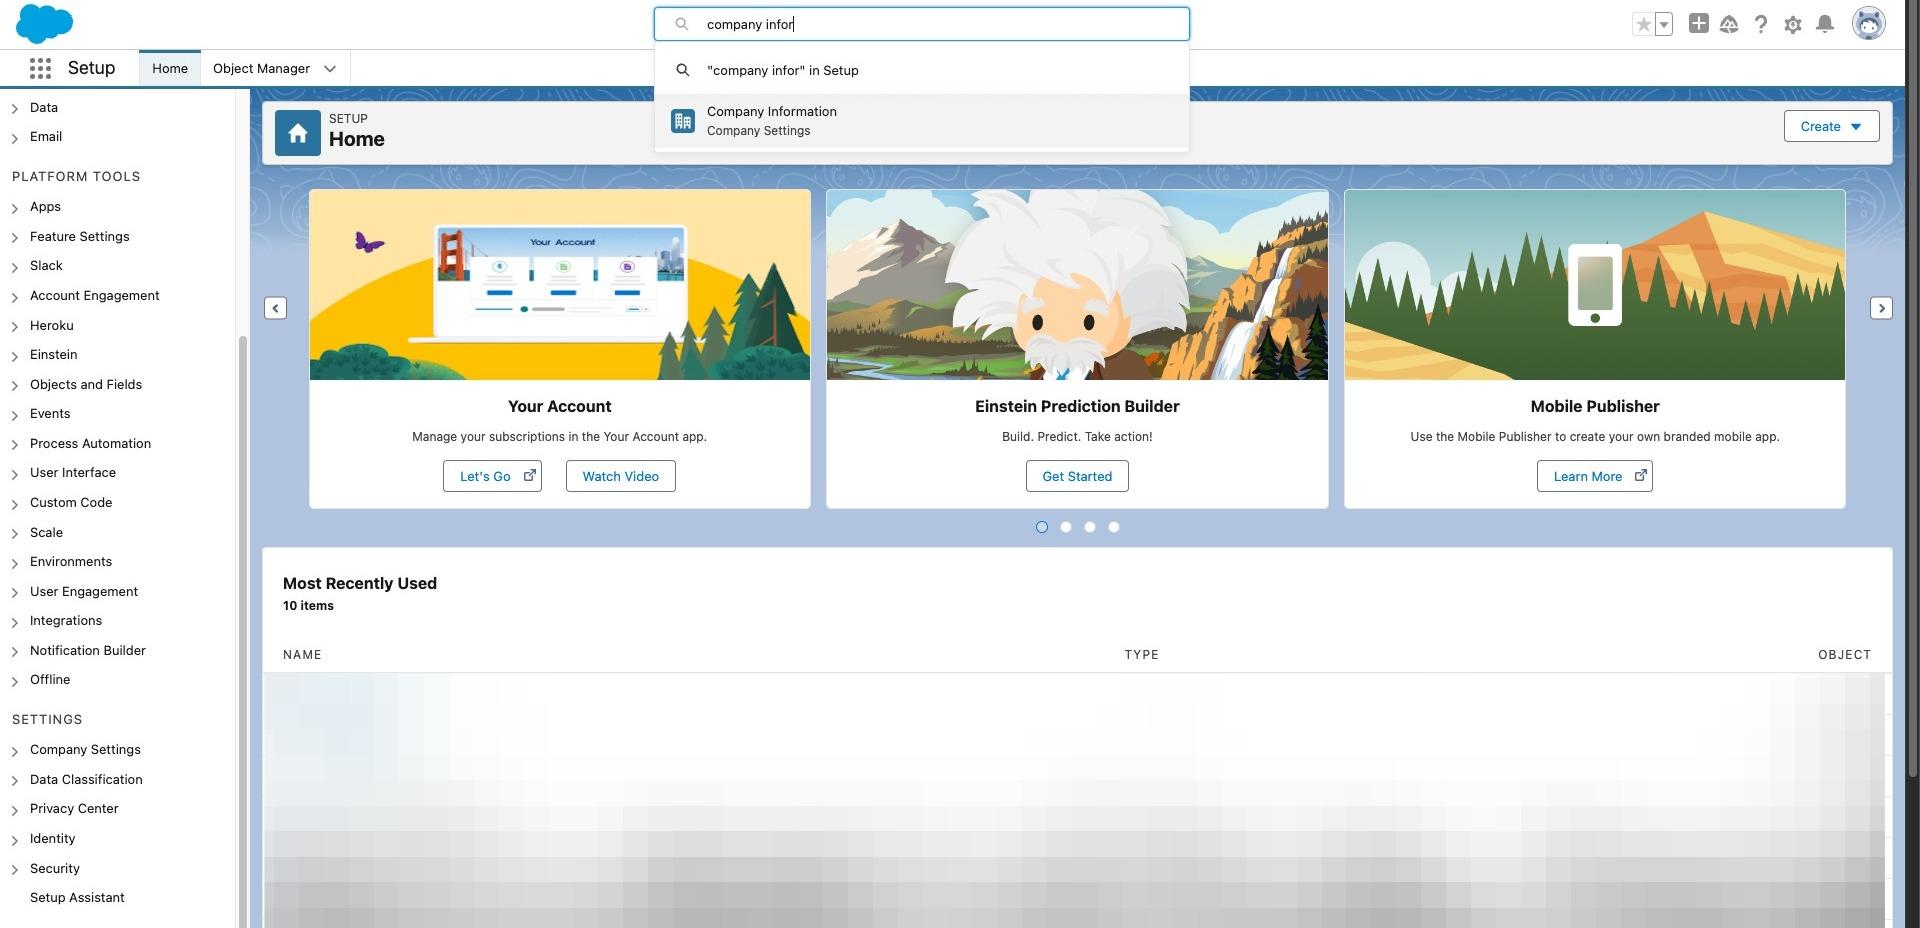Select the fourth carousel page dot
The width and height of the screenshot is (1920, 928).
click(1114, 527)
